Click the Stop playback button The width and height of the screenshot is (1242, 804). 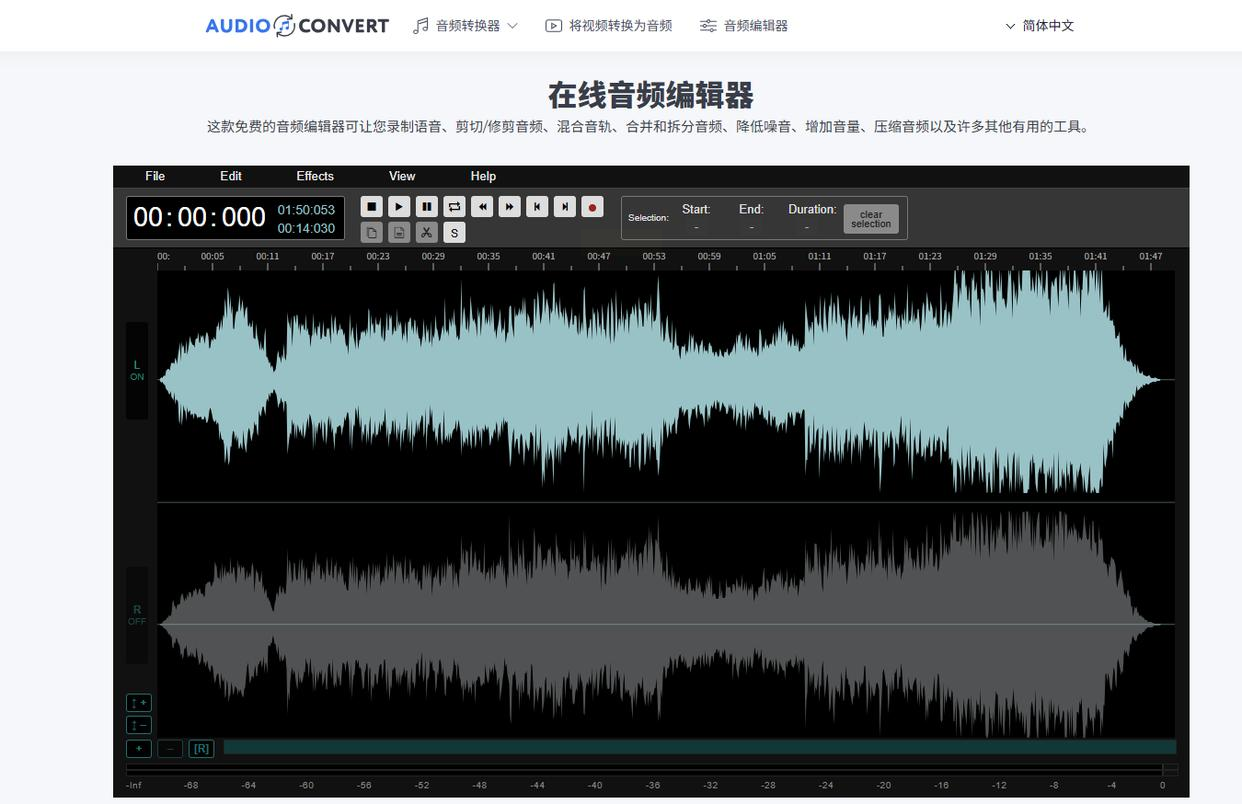coord(371,207)
